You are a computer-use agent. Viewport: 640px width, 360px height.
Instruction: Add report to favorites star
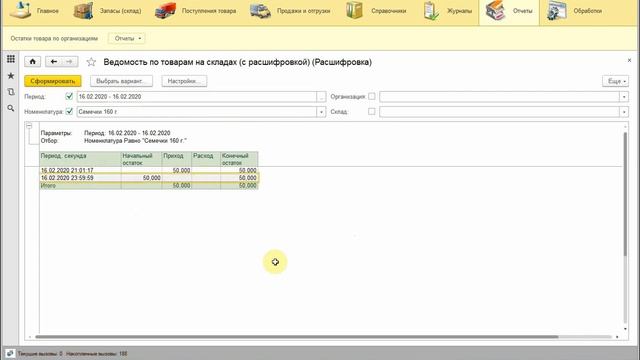91,62
